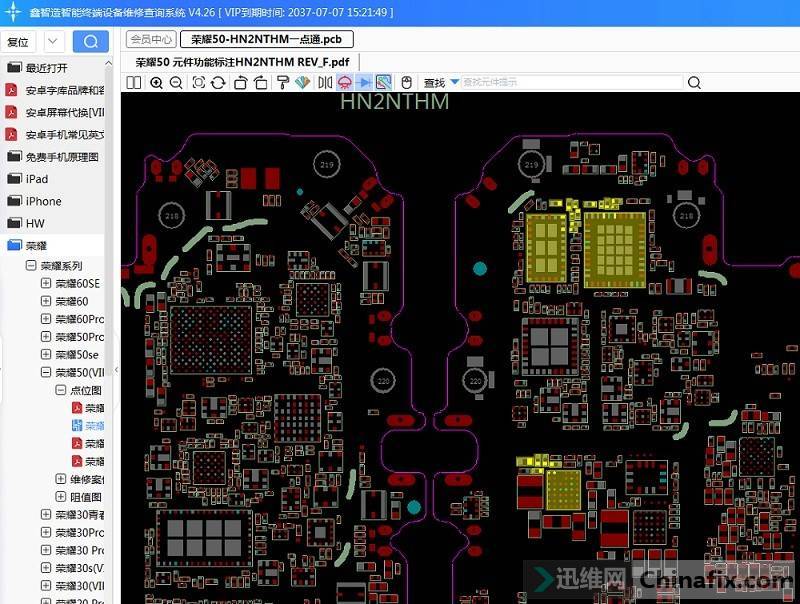This screenshot has width=800, height=604.
Task: Open the iPhone folder in sidebar
Action: [x=43, y=201]
